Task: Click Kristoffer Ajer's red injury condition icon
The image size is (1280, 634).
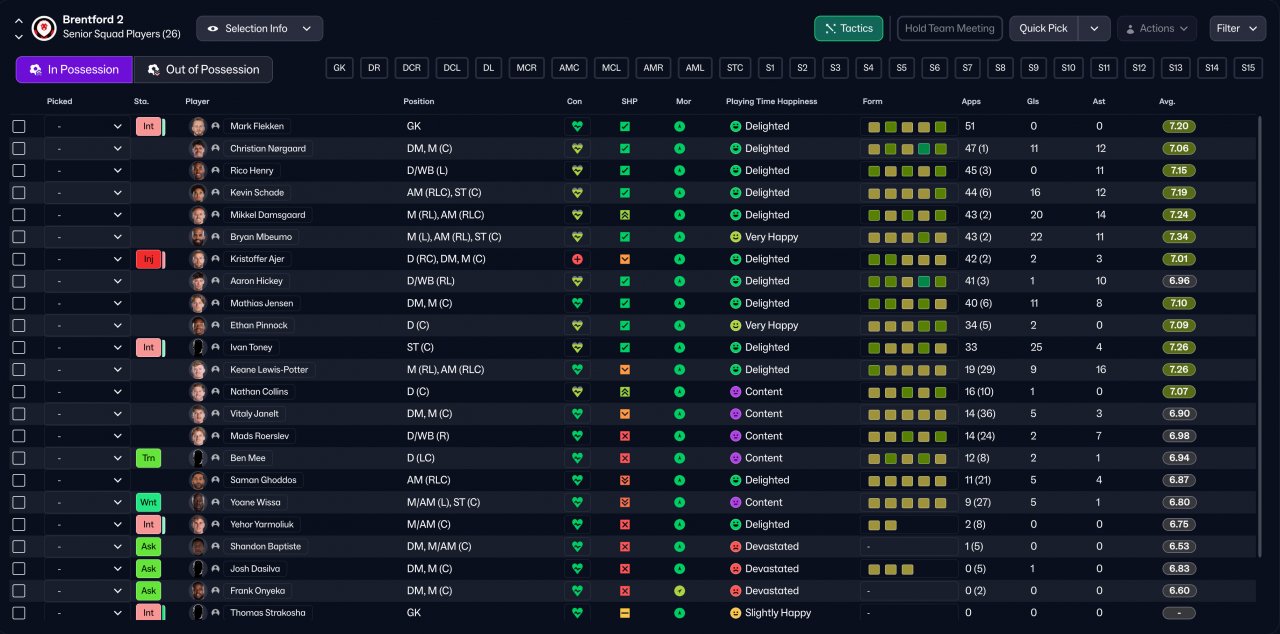Action: point(577,259)
